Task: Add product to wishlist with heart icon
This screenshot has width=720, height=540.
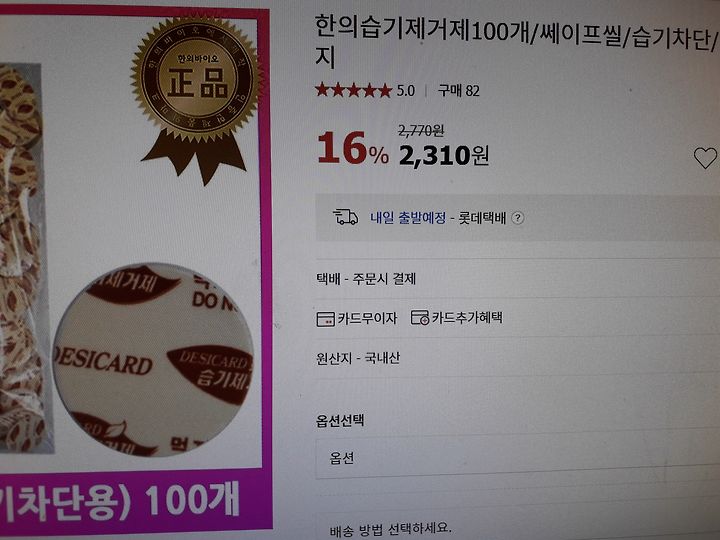Action: tap(705, 158)
